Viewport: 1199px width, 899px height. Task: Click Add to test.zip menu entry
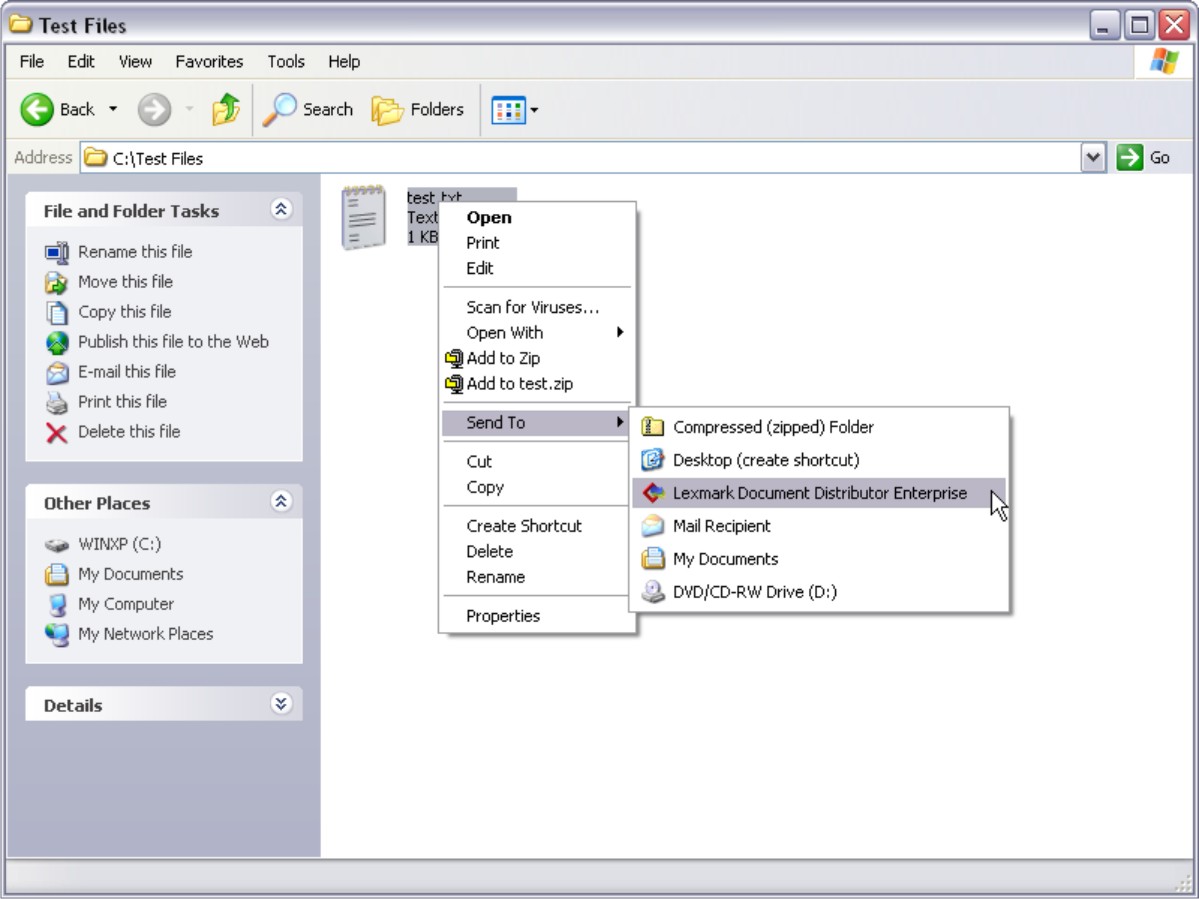[x=519, y=384]
